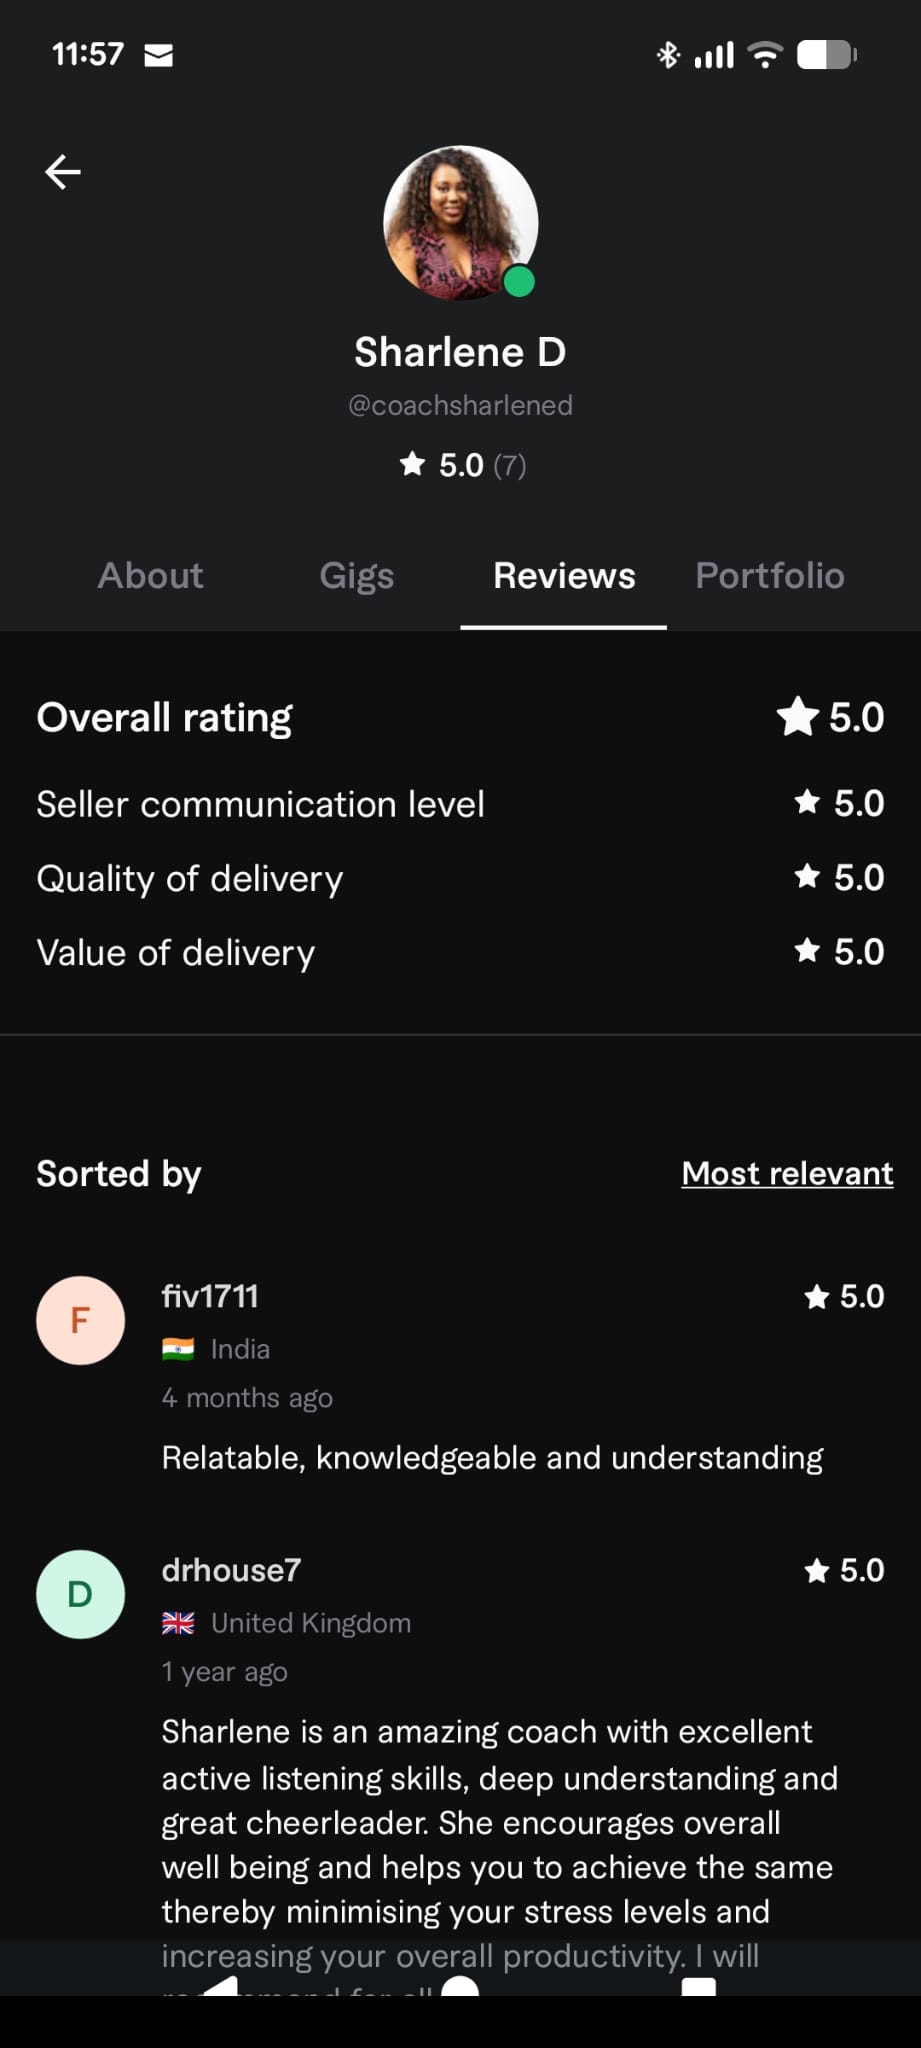Image resolution: width=921 pixels, height=2048 pixels.
Task: Open Sharlene D's profile picture
Action: (x=460, y=222)
